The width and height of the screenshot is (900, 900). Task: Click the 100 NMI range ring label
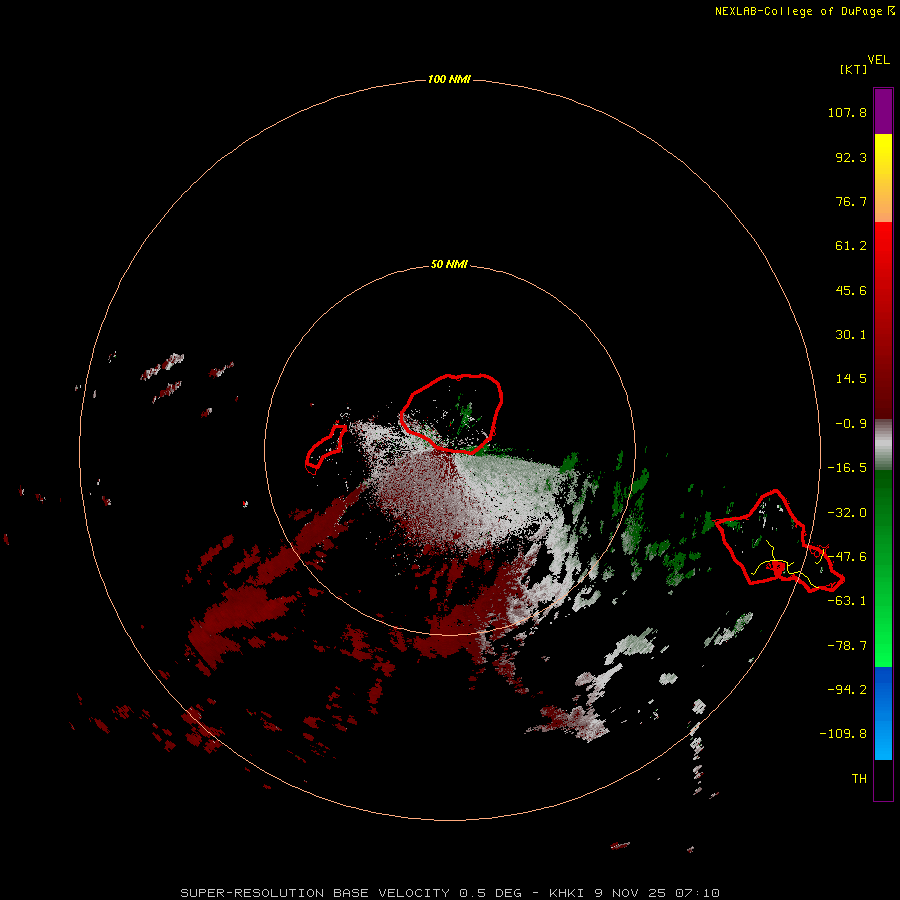[x=449, y=79]
